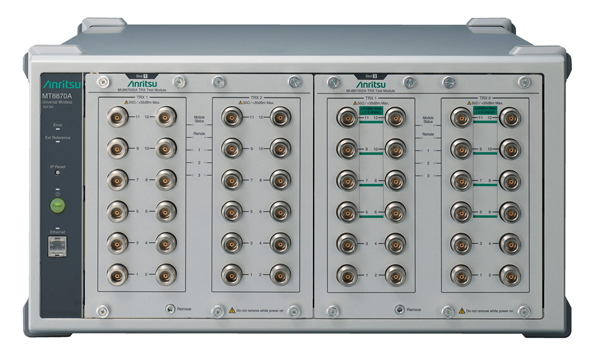Click the power-on warning triangle on Slot 1
Viewport: 599px width, 363px height.
pyautogui.click(x=232, y=310)
